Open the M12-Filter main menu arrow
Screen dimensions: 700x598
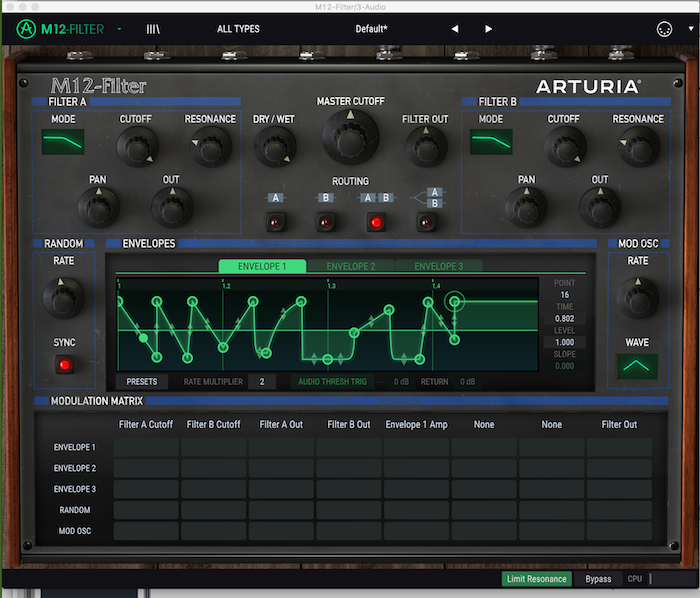119,29
